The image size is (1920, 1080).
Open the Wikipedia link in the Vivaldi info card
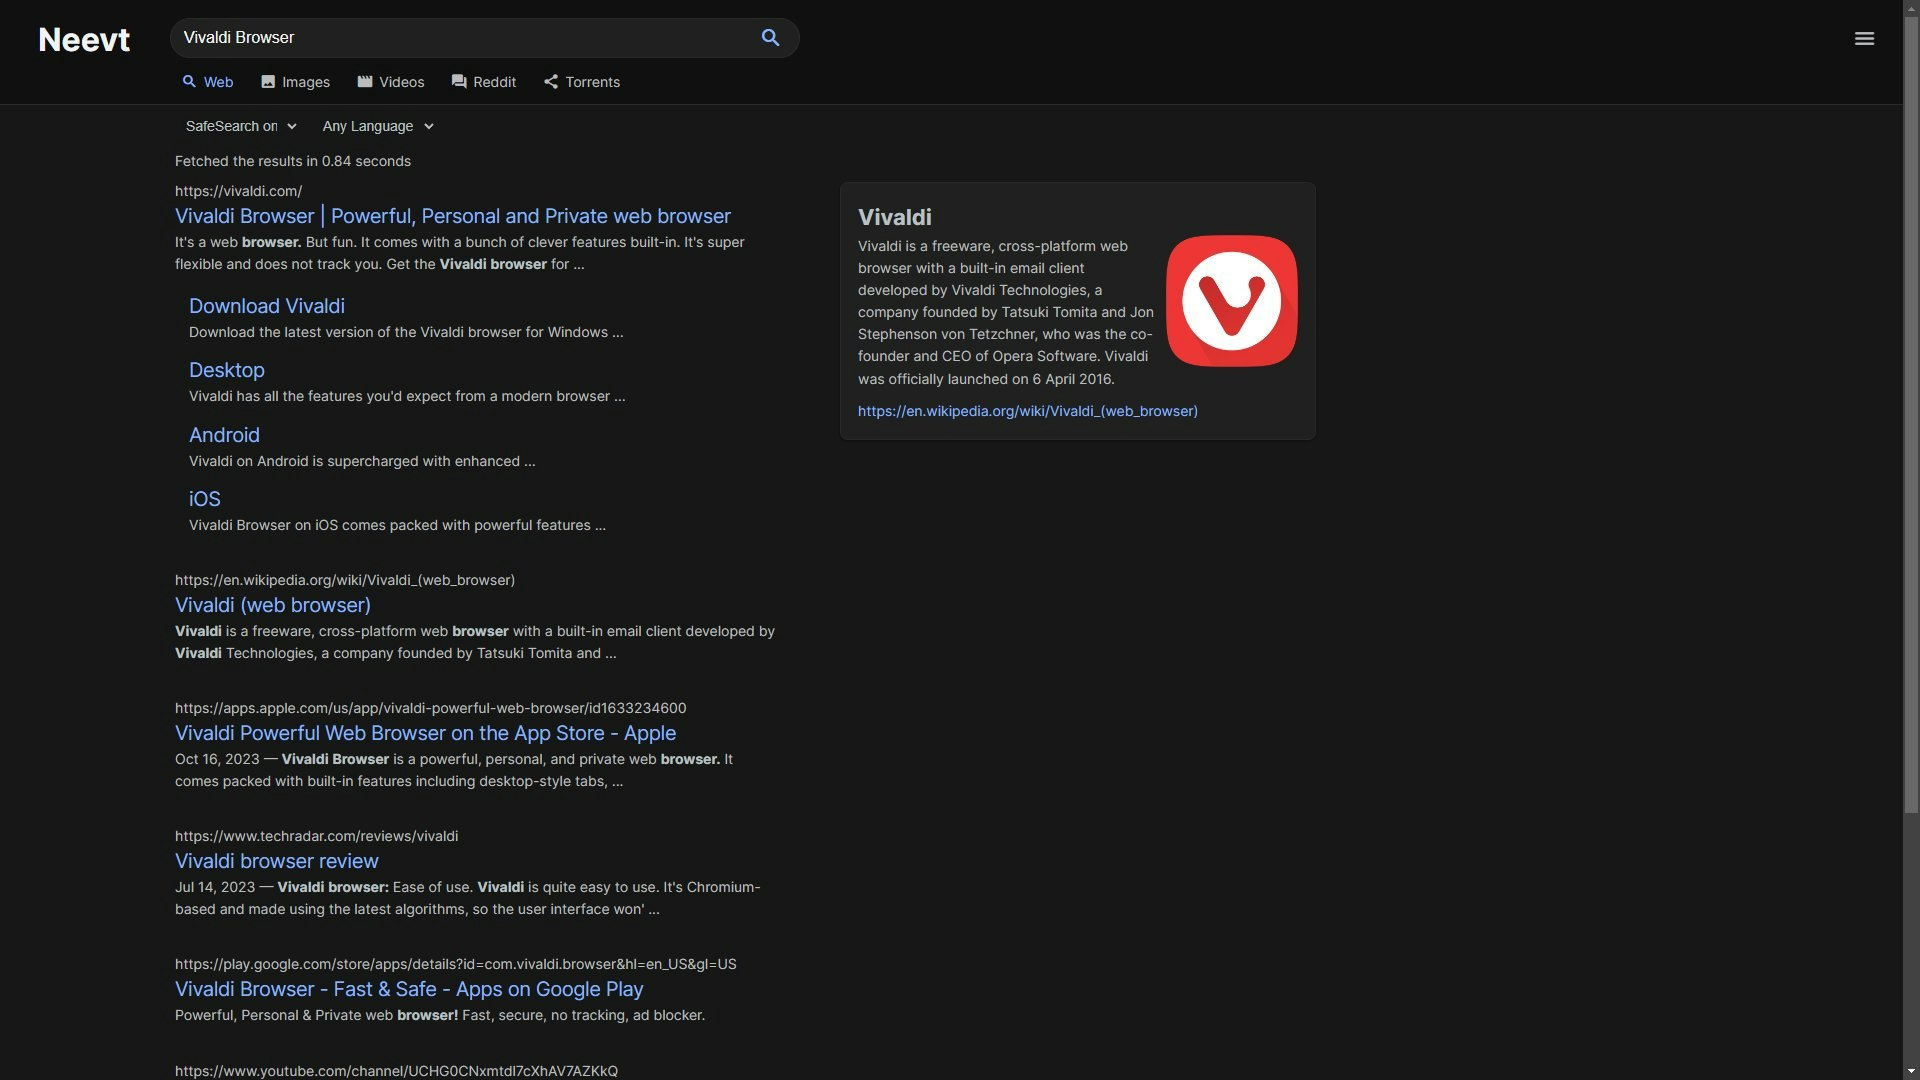point(1027,411)
